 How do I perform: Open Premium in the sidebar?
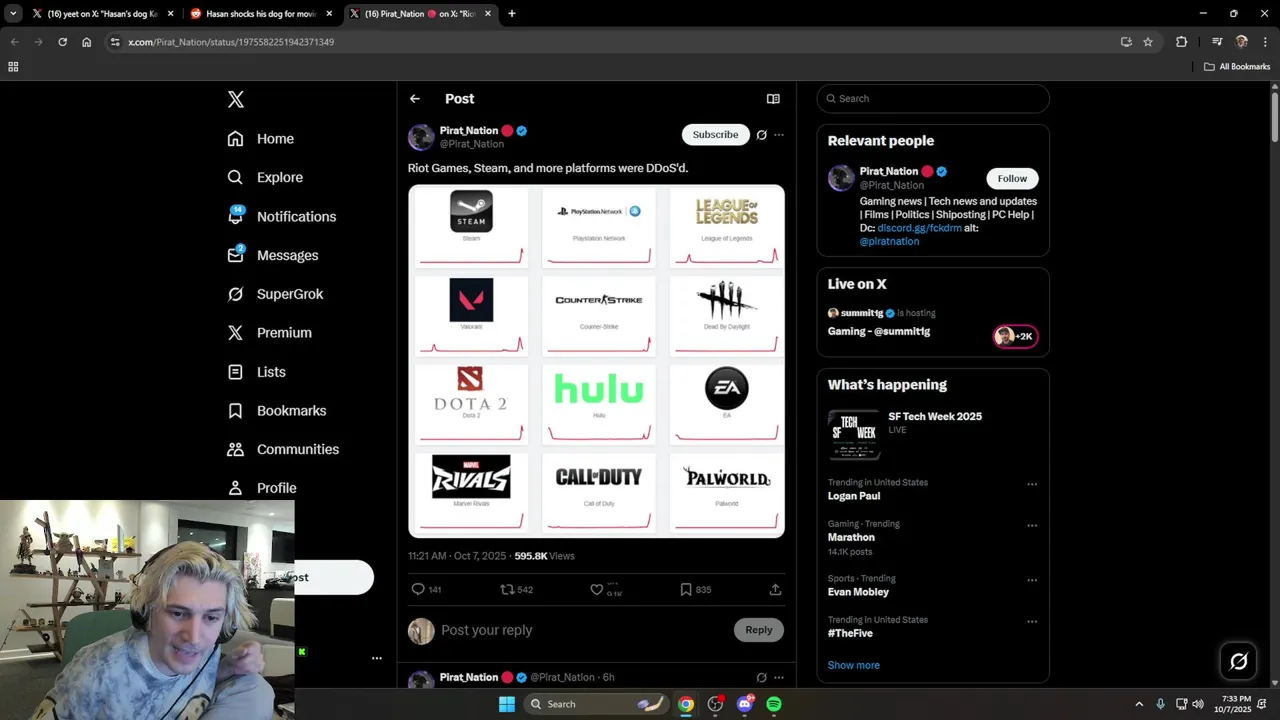tap(270, 333)
